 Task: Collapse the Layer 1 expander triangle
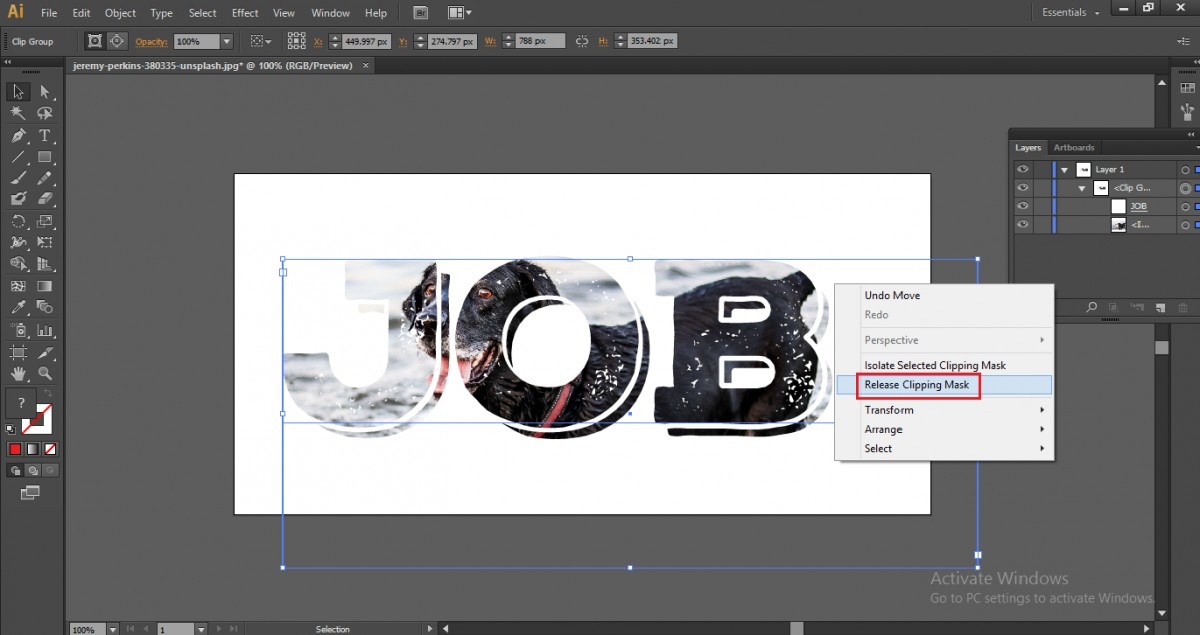(1064, 169)
